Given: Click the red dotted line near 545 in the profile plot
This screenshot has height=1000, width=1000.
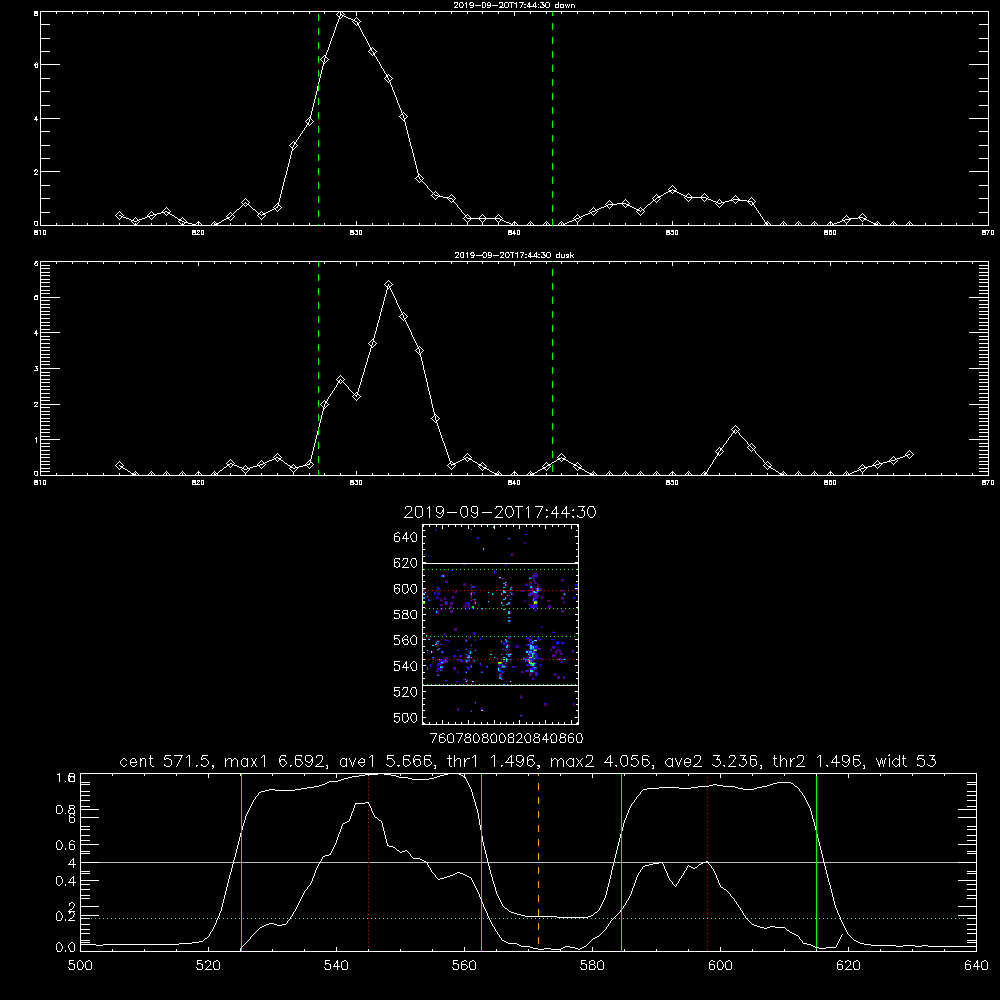Looking at the screenshot, I should coord(369,862).
